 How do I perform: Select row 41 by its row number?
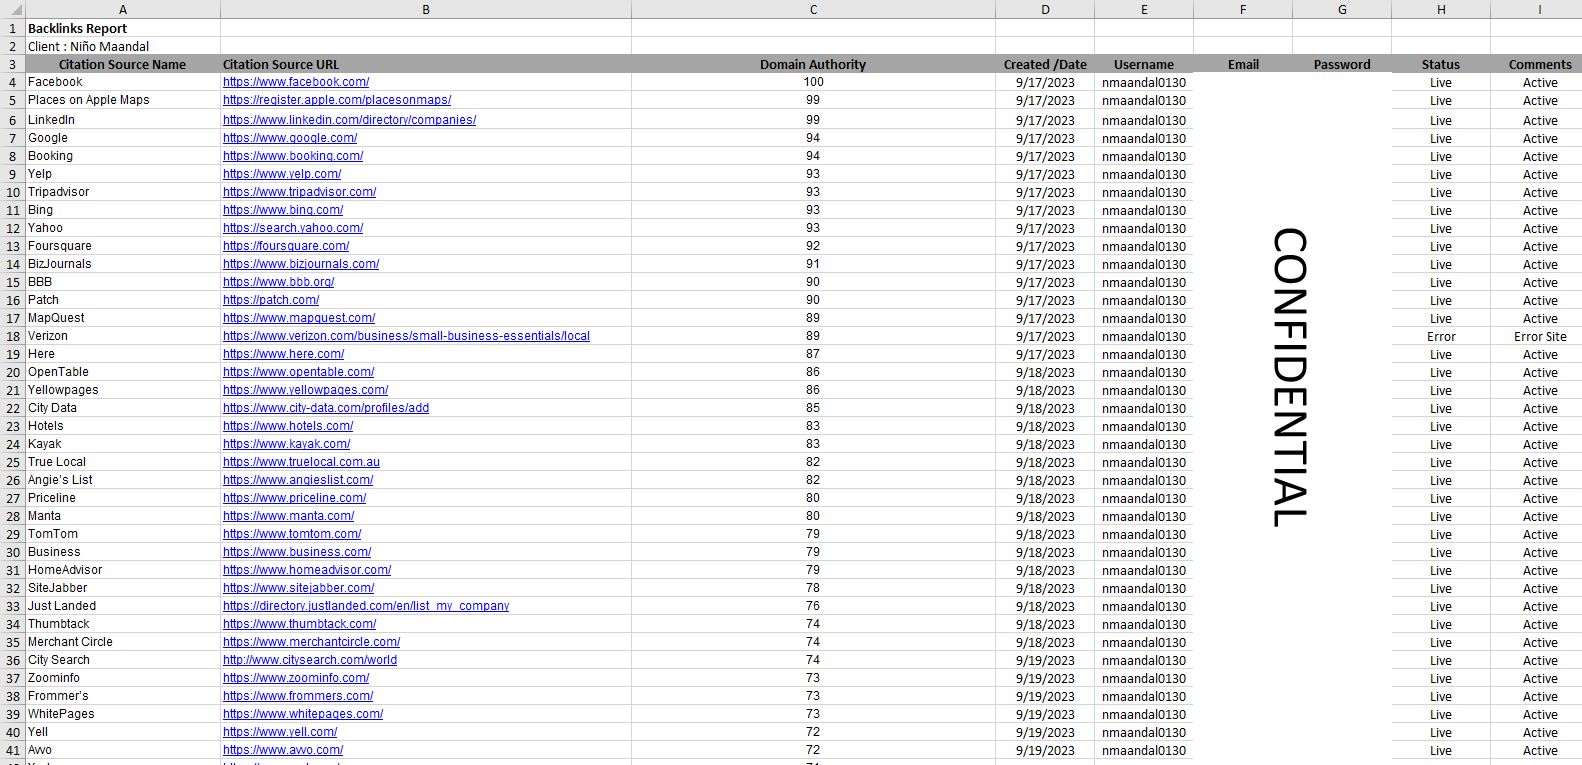[12, 750]
